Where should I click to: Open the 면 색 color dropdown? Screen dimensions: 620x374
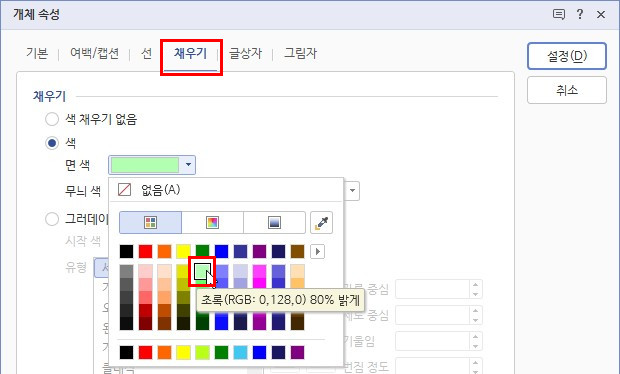(152, 165)
